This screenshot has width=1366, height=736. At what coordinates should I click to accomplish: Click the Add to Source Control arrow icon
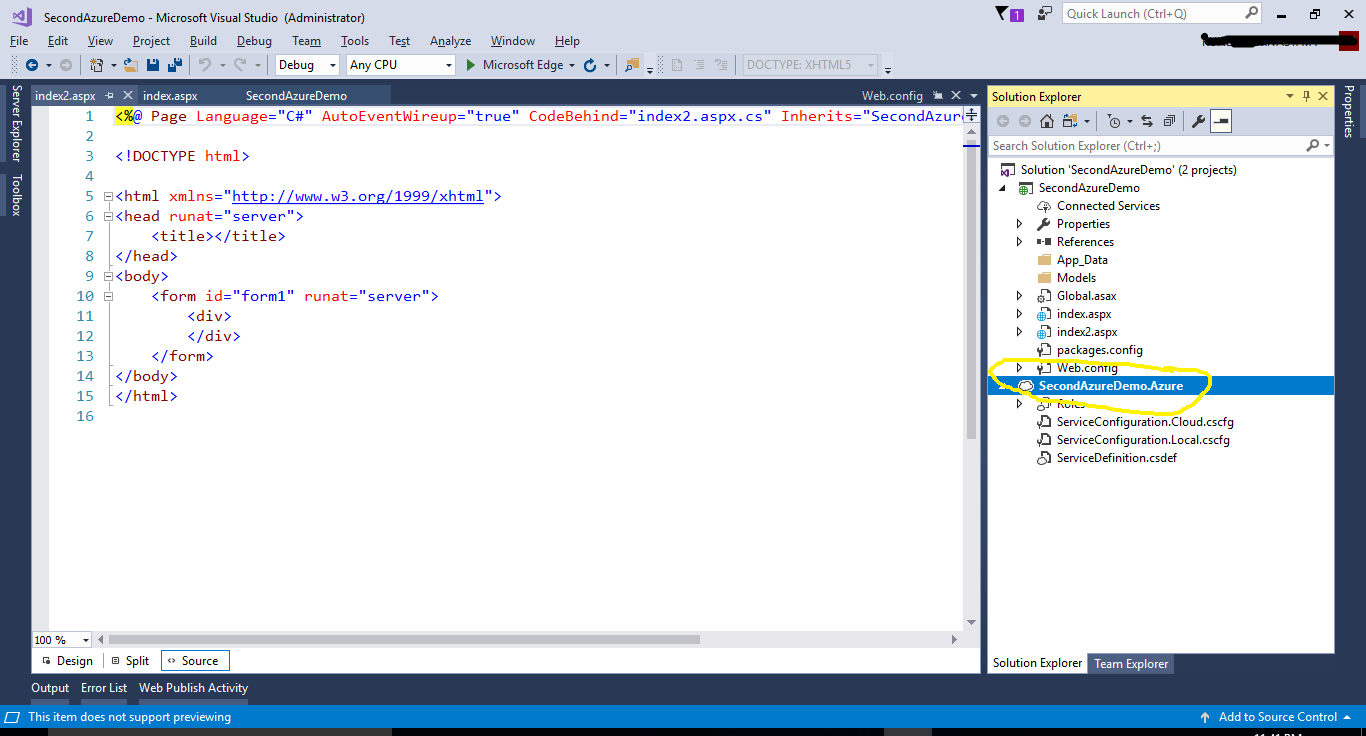pyautogui.click(x=1205, y=717)
